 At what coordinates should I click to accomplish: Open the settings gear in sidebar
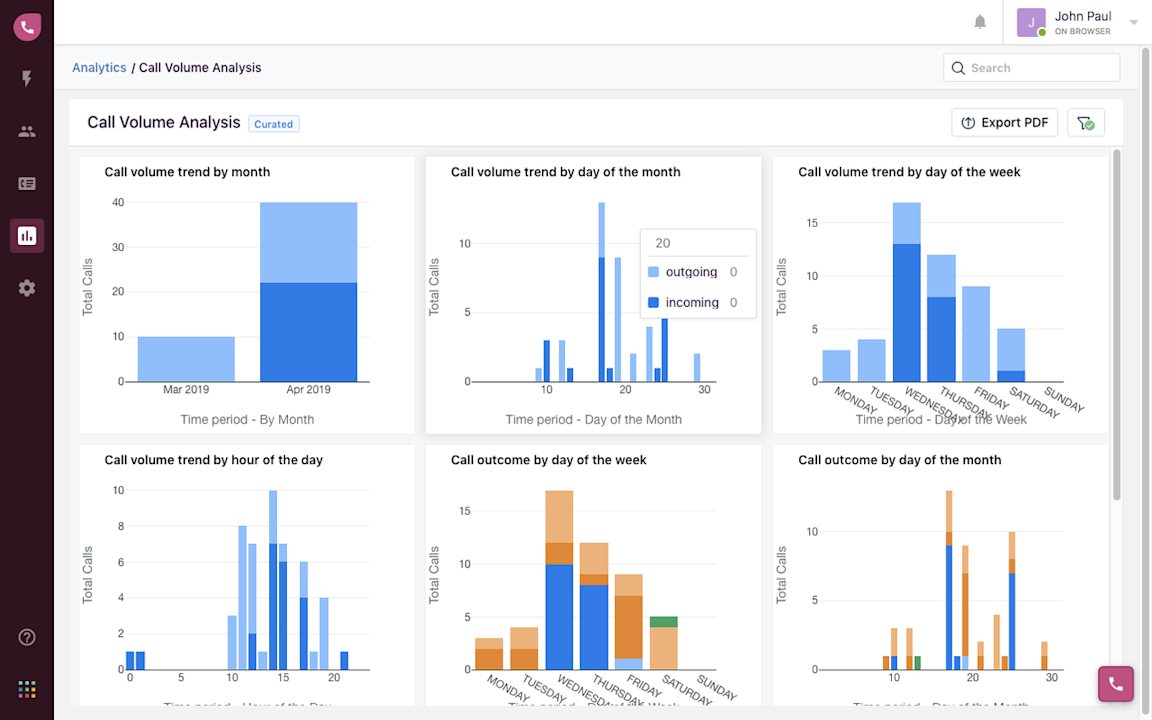(27, 288)
